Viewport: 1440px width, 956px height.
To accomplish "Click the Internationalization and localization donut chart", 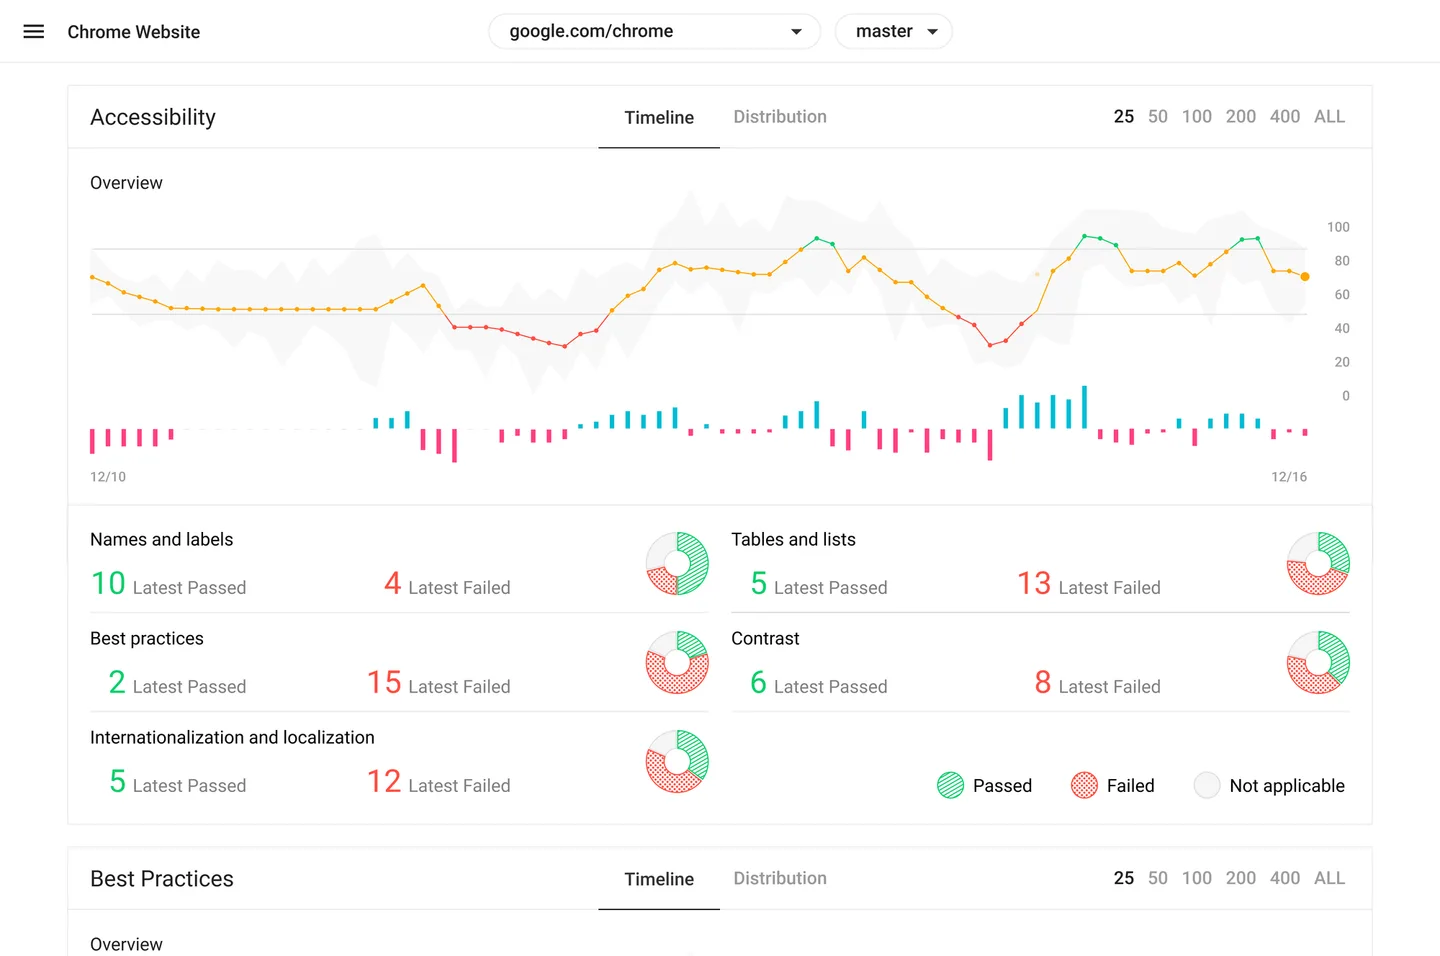I will 677,762.
